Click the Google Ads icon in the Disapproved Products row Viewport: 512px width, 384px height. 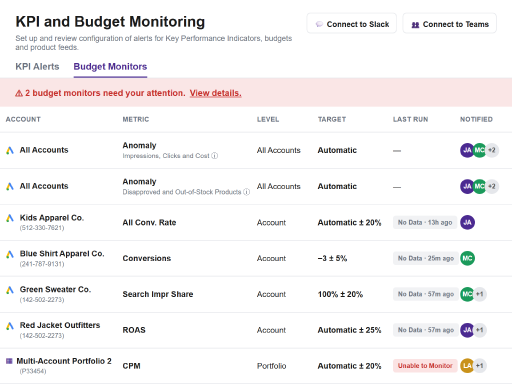coord(10,186)
